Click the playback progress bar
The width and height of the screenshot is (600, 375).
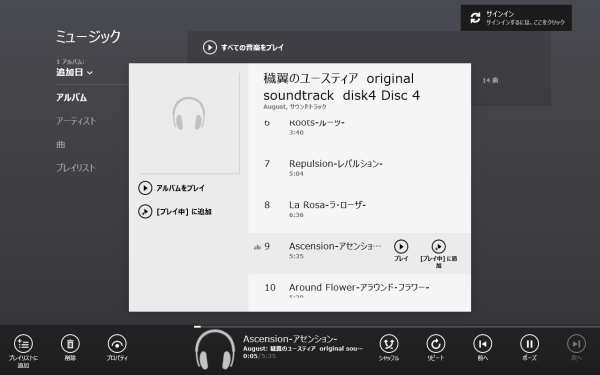(x=397, y=327)
